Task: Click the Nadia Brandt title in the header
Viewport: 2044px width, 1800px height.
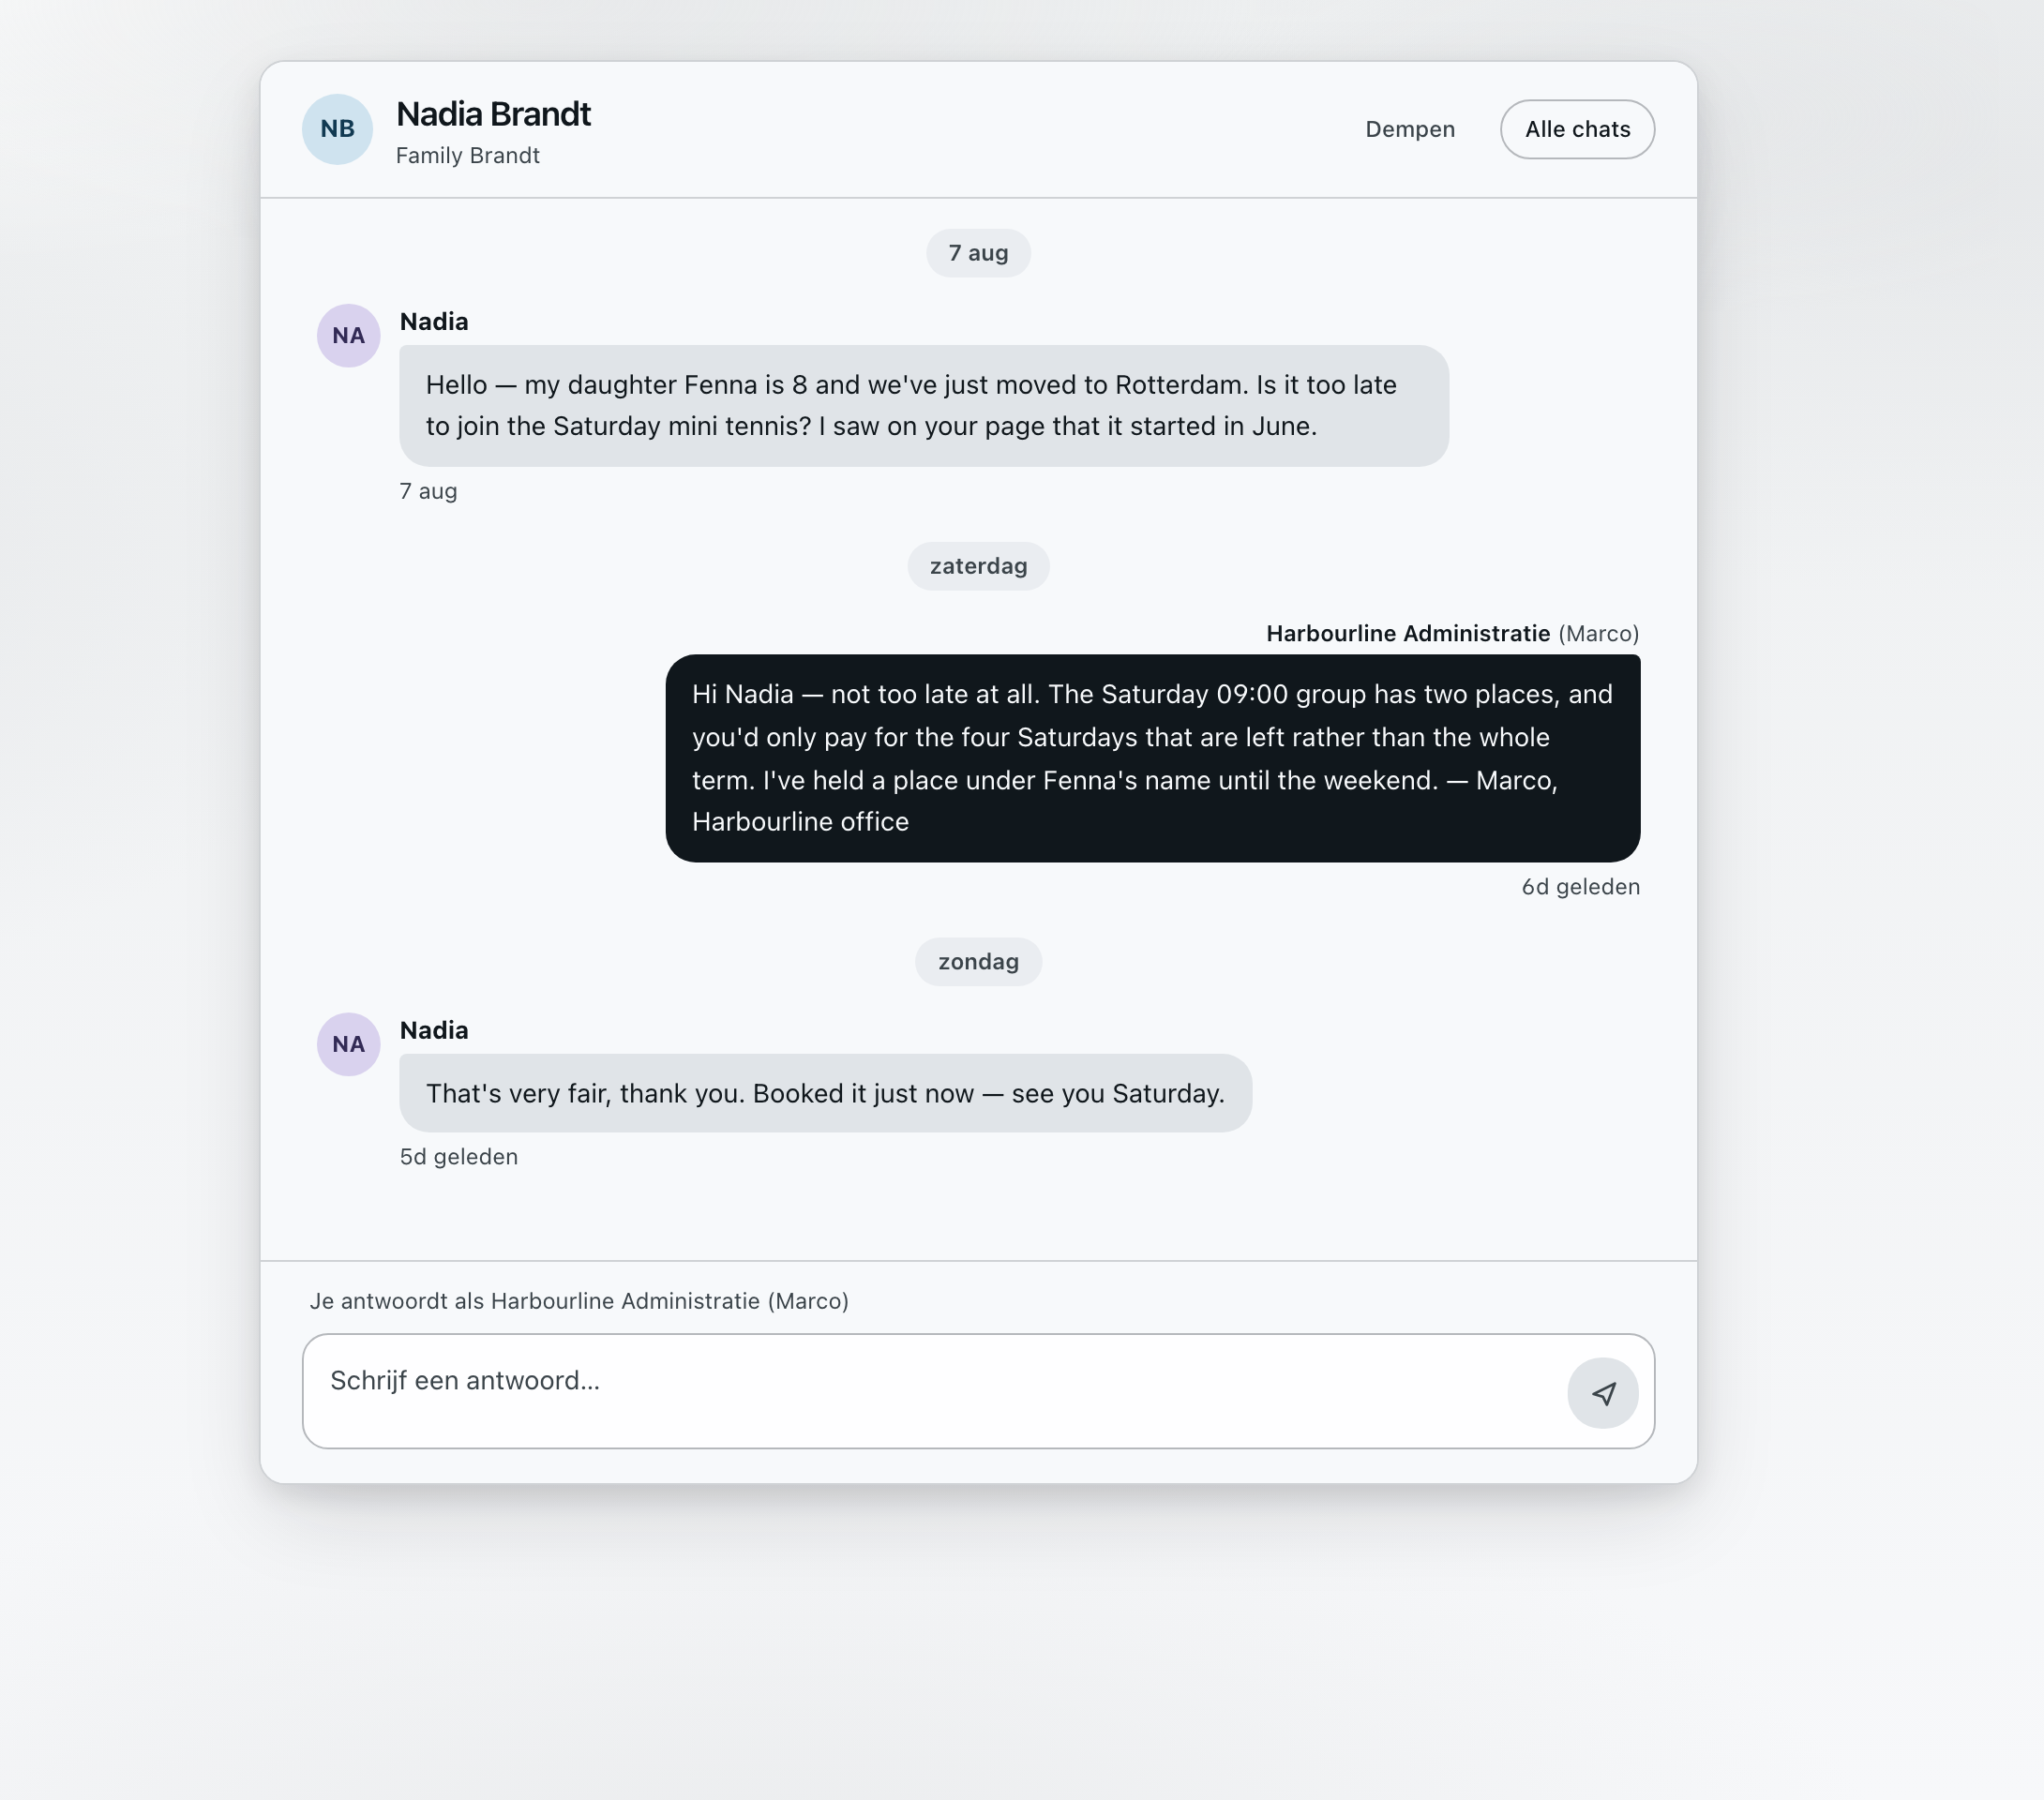Action: point(493,114)
